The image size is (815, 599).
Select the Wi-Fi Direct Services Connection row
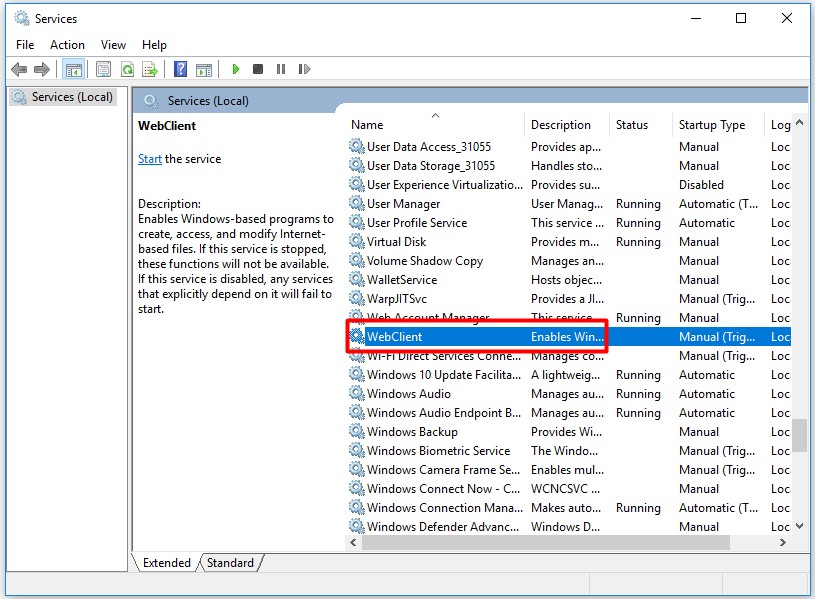point(569,357)
